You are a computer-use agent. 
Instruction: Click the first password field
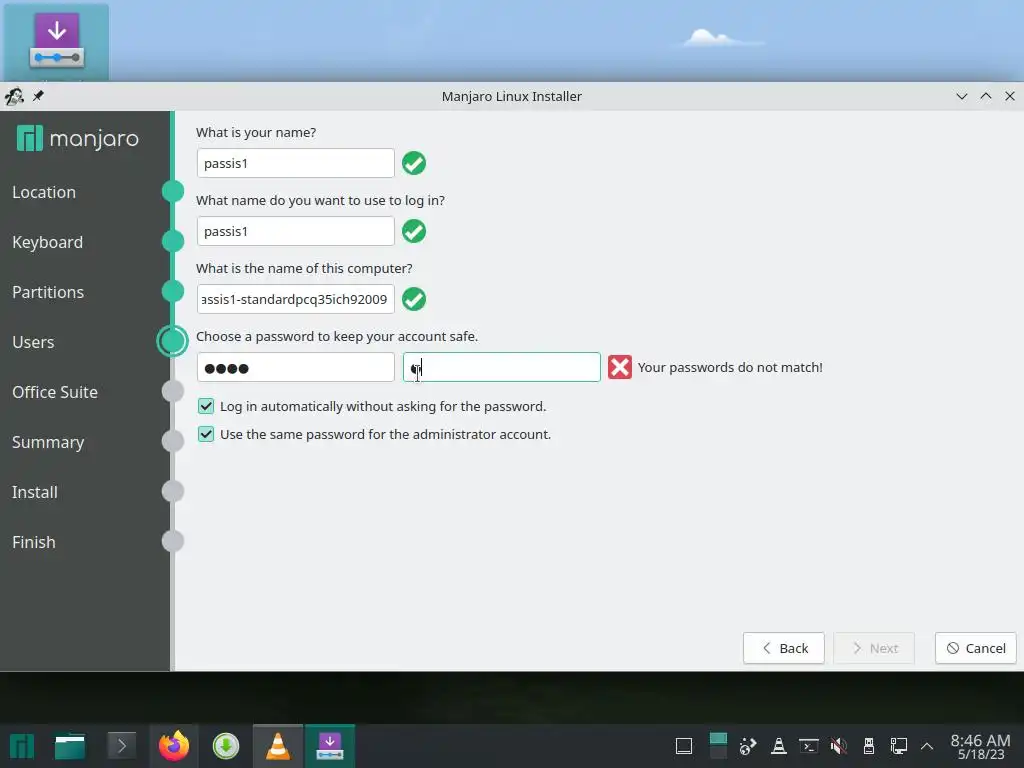[296, 368]
